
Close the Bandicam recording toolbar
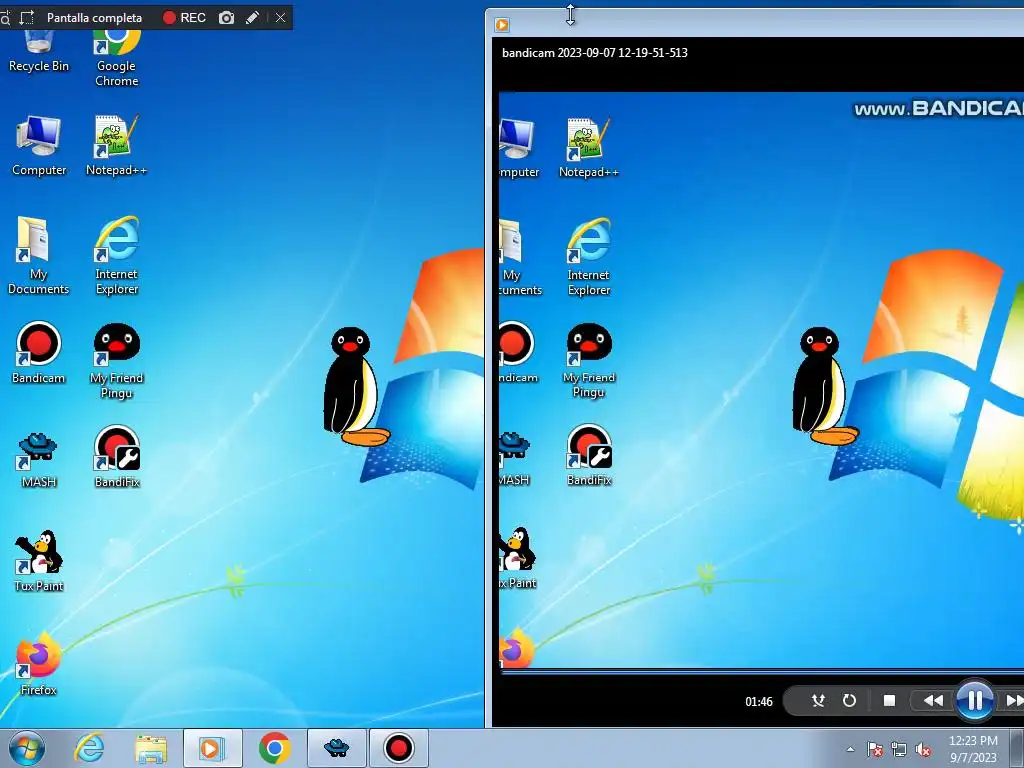(280, 18)
